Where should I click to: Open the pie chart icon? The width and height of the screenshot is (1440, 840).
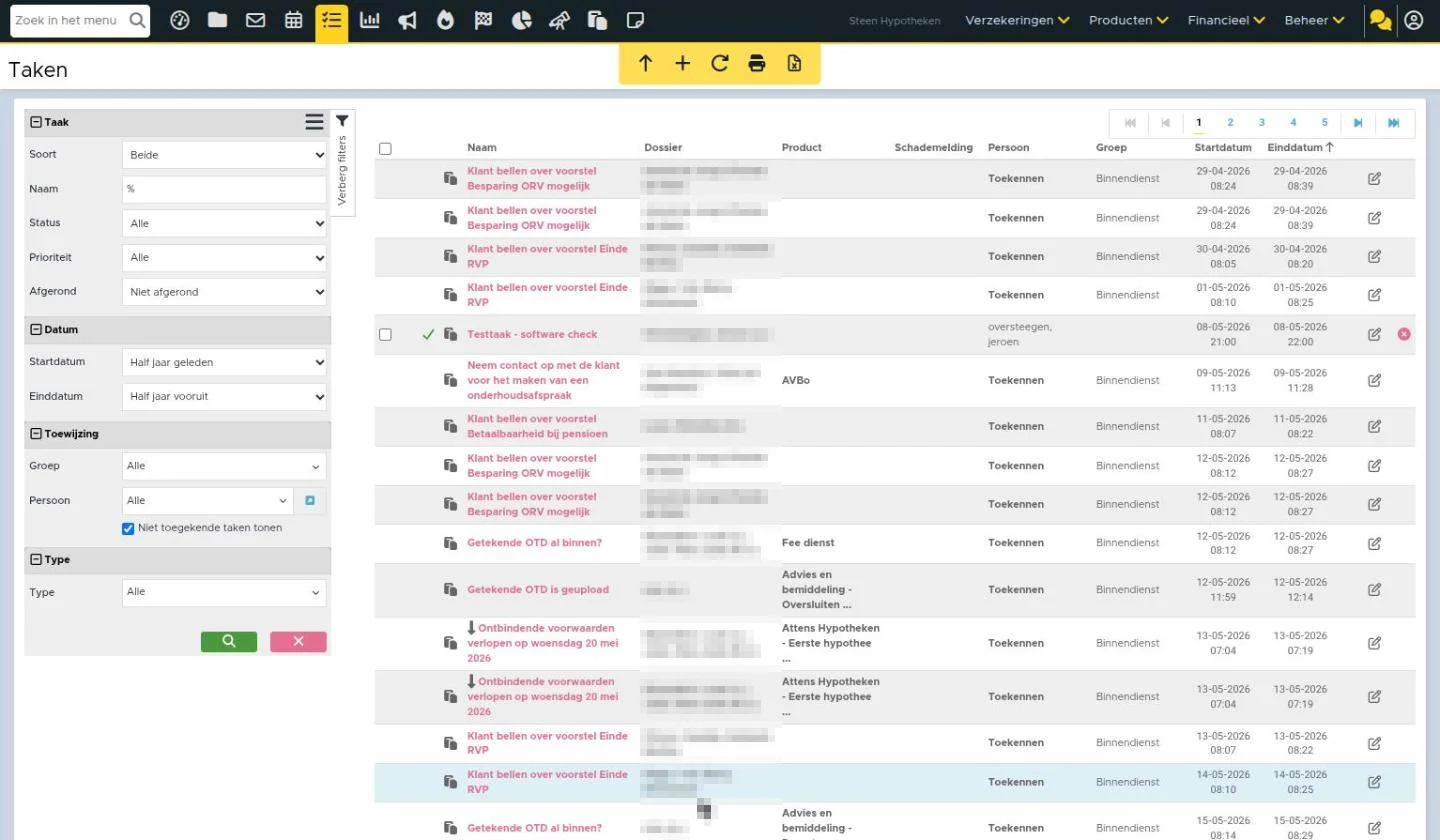(x=521, y=20)
